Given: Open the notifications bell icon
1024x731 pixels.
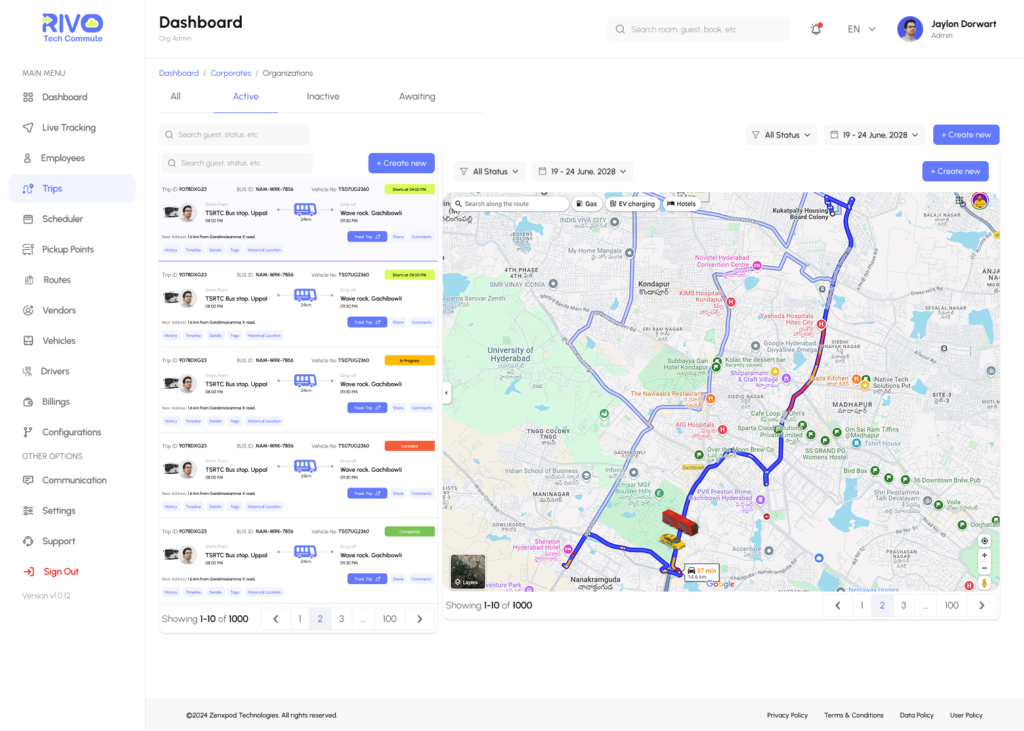Looking at the screenshot, I should pyautogui.click(x=816, y=29).
